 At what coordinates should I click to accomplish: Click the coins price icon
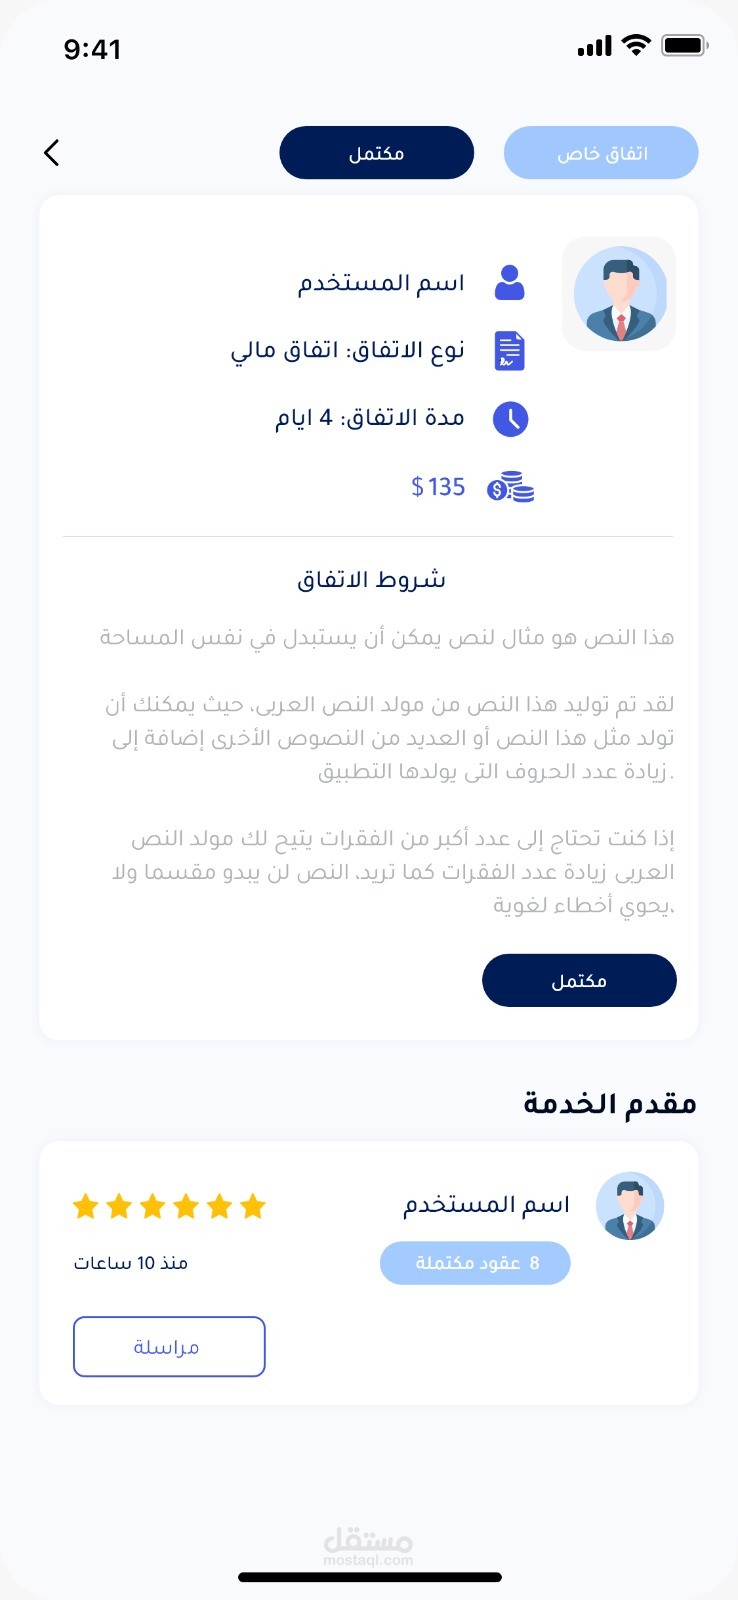click(x=511, y=487)
